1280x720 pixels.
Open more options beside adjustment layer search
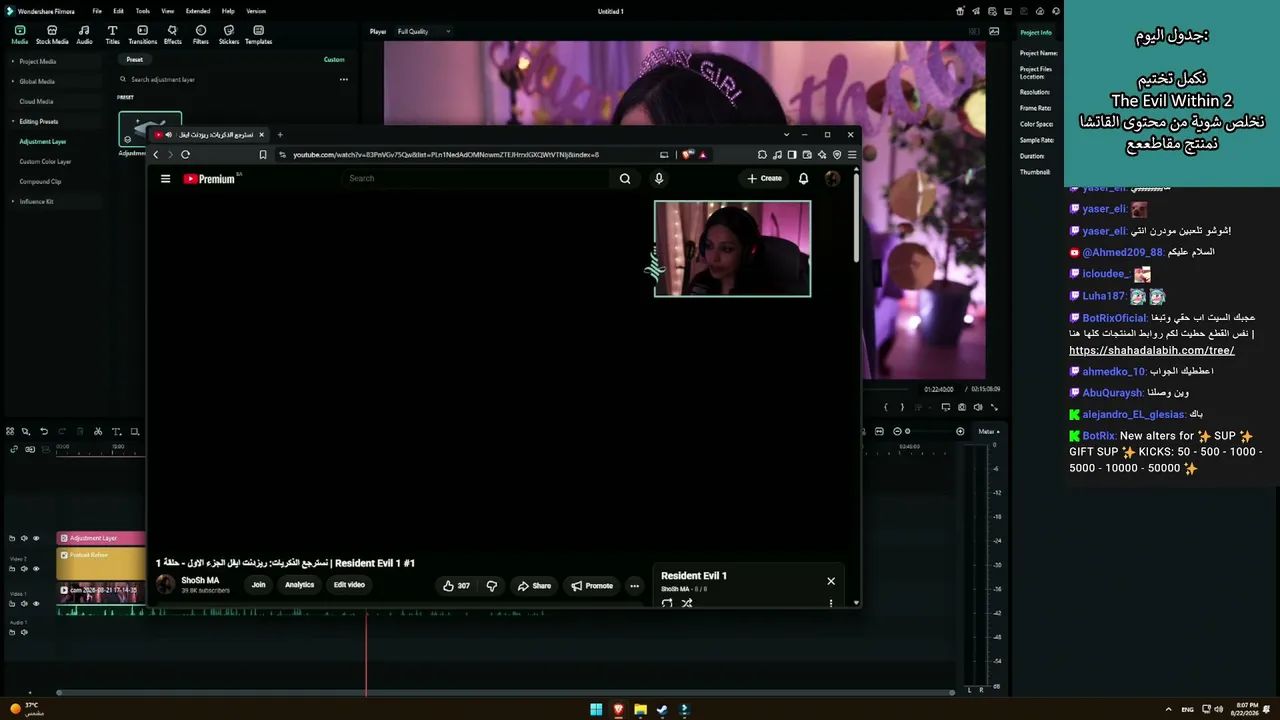tap(343, 80)
